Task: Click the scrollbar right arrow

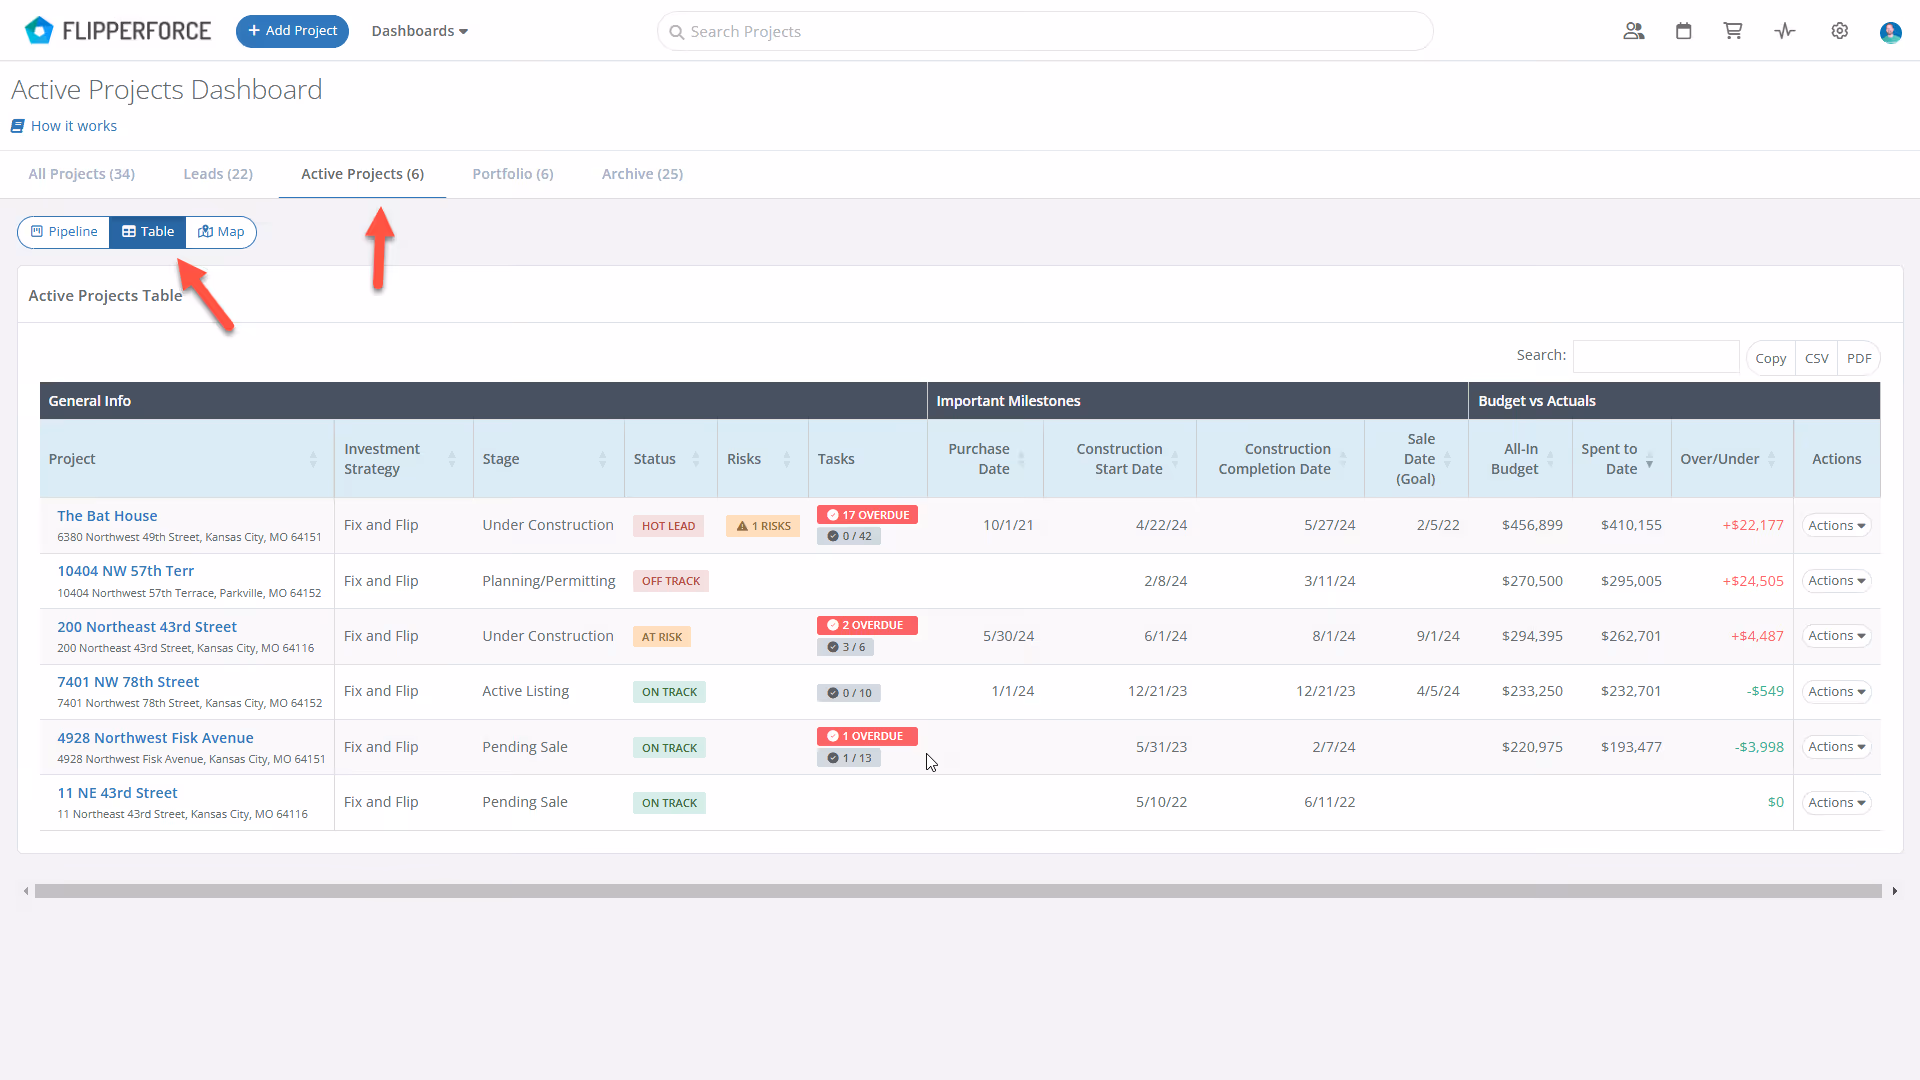Action: (x=1895, y=891)
